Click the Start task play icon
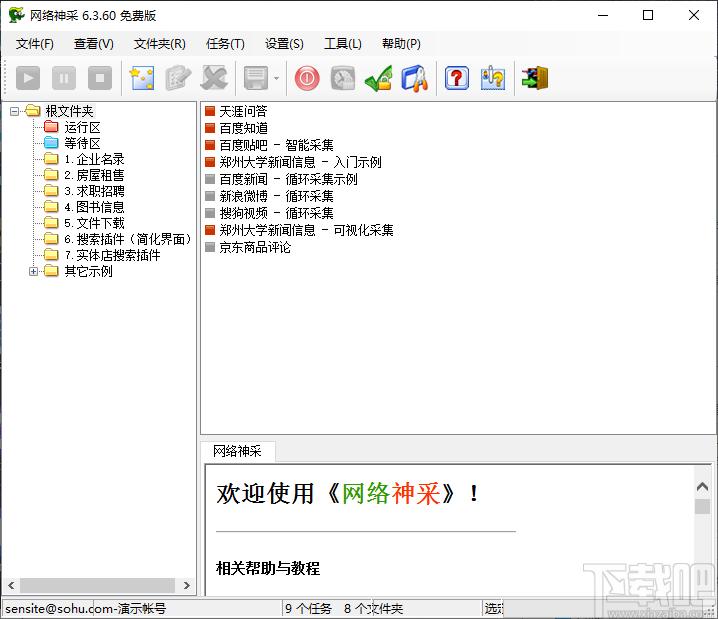The height and width of the screenshot is (619, 718). point(28,78)
